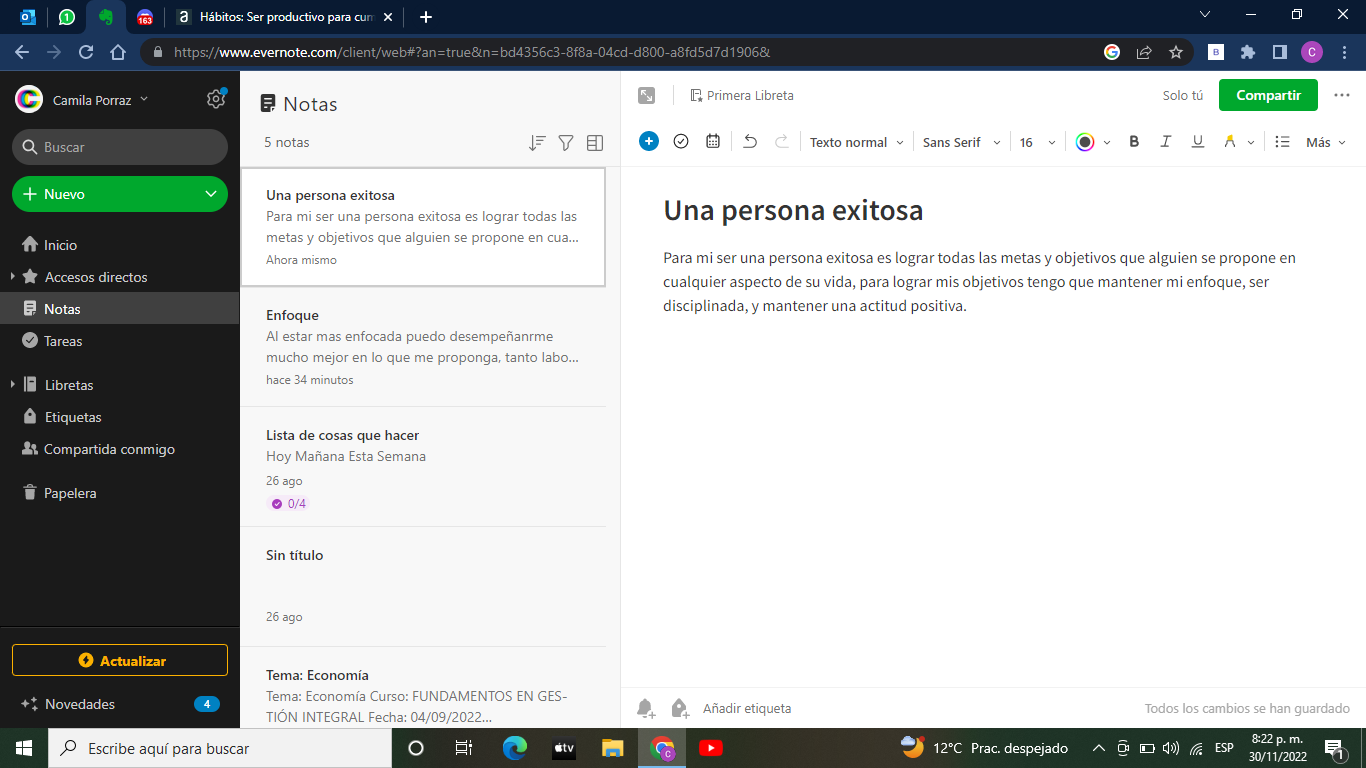Undo the last edit
The width and height of the screenshot is (1366, 768).
[x=750, y=142]
